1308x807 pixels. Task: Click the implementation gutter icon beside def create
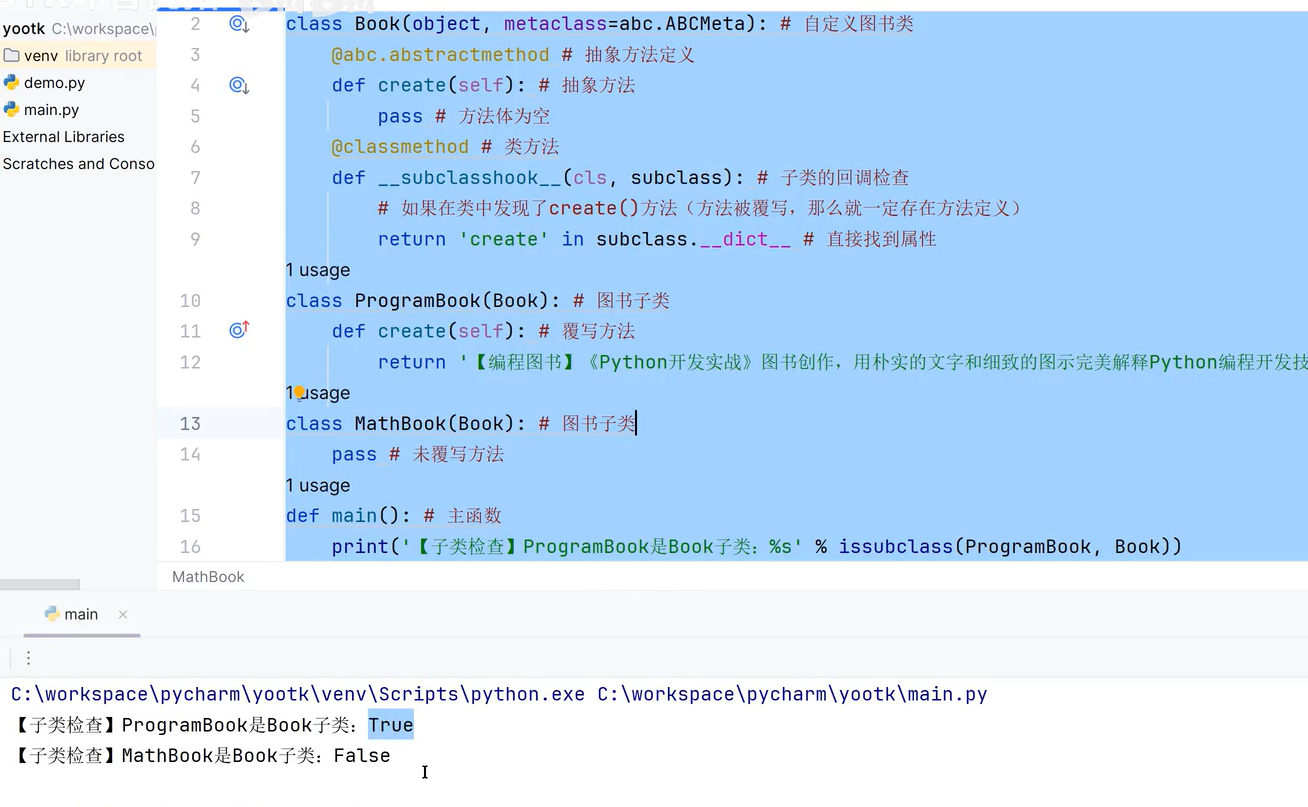click(238, 85)
